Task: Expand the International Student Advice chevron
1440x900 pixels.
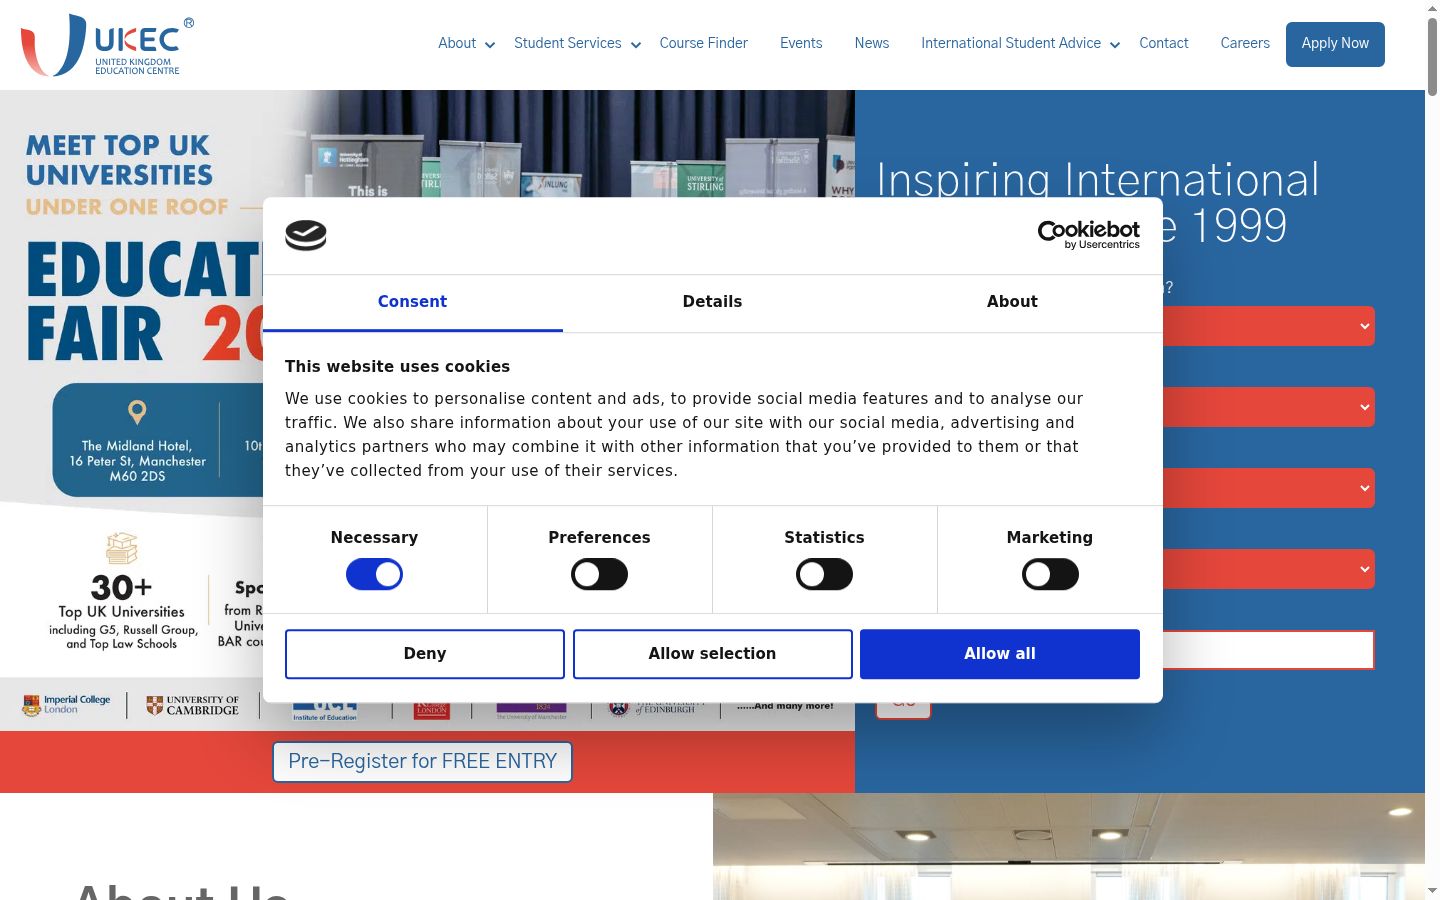Action: coord(1115,45)
